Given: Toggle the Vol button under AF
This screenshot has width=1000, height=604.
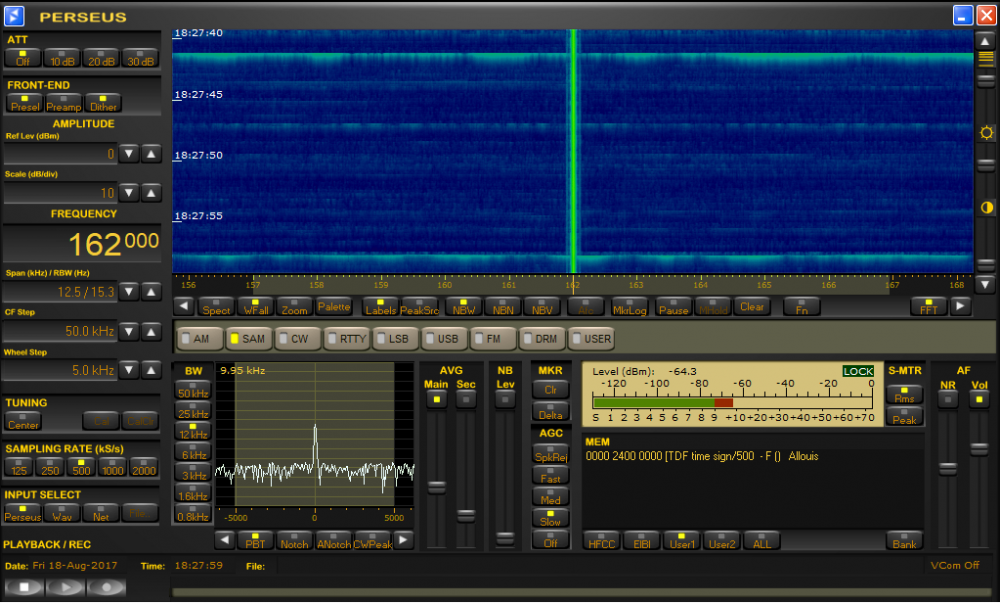Looking at the screenshot, I should [x=979, y=399].
